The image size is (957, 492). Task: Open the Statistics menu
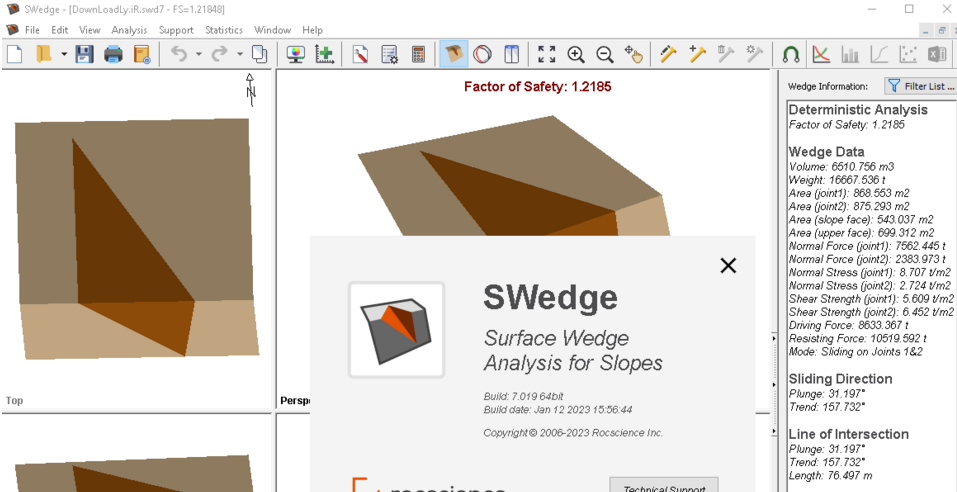coord(223,30)
